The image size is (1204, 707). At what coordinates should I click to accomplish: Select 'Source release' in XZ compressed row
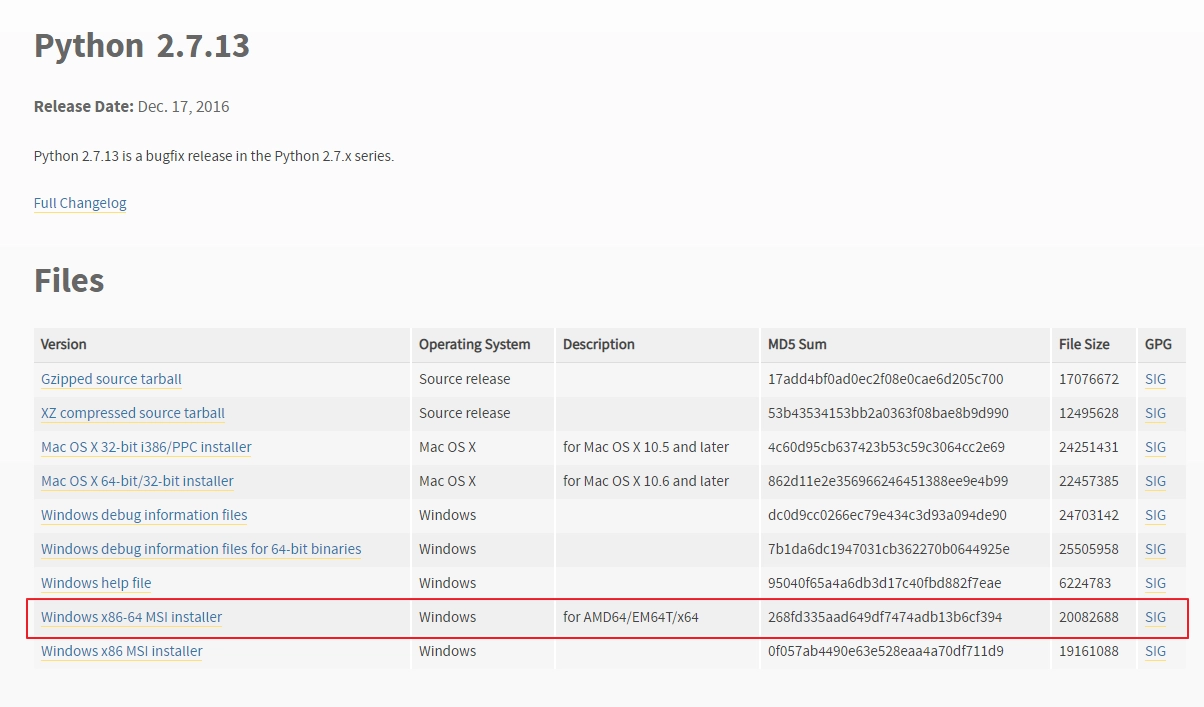tap(464, 413)
